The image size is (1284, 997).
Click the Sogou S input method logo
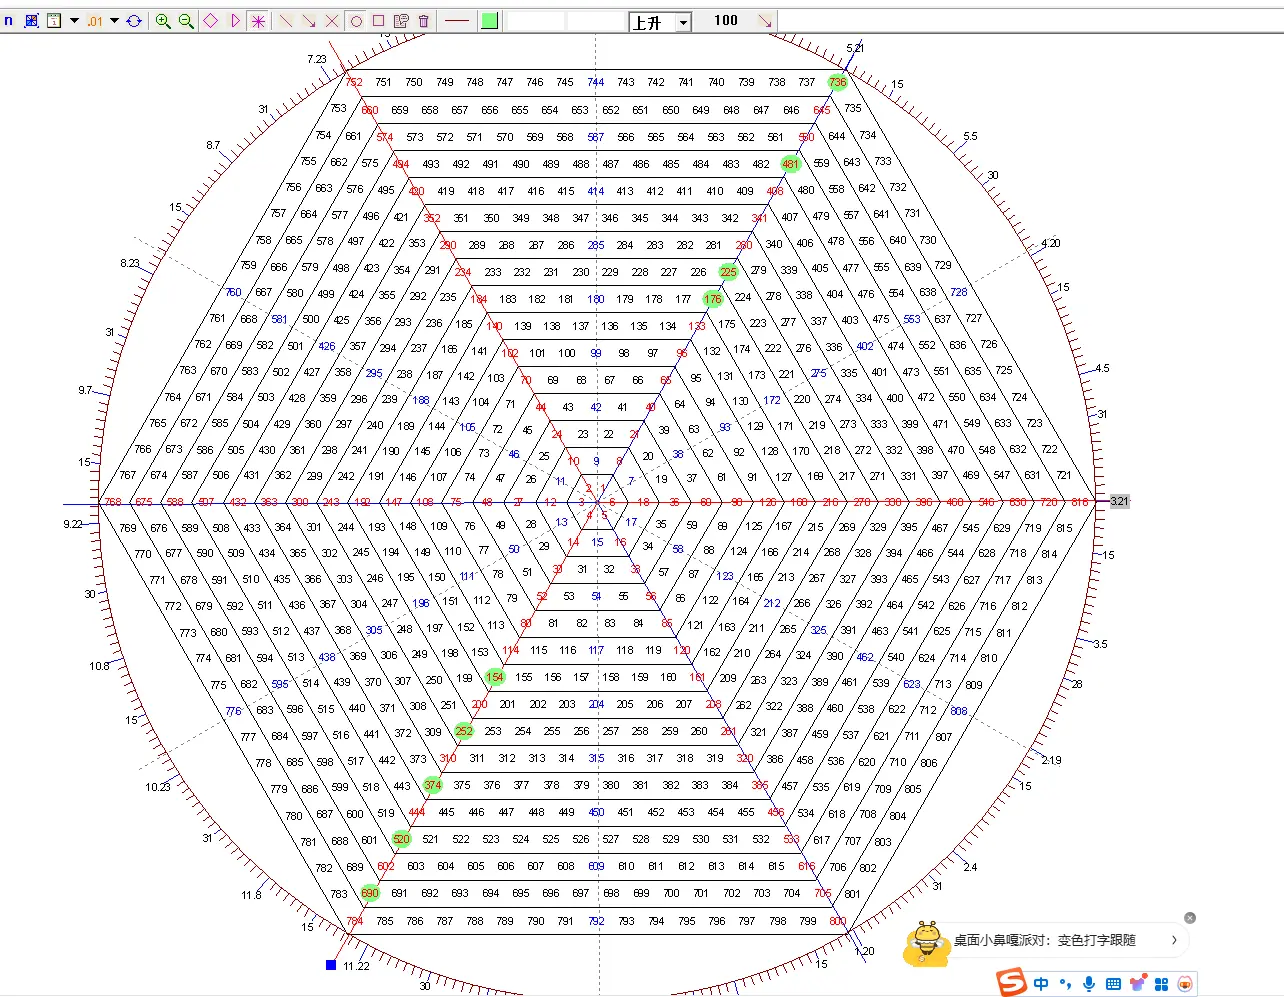click(1012, 983)
